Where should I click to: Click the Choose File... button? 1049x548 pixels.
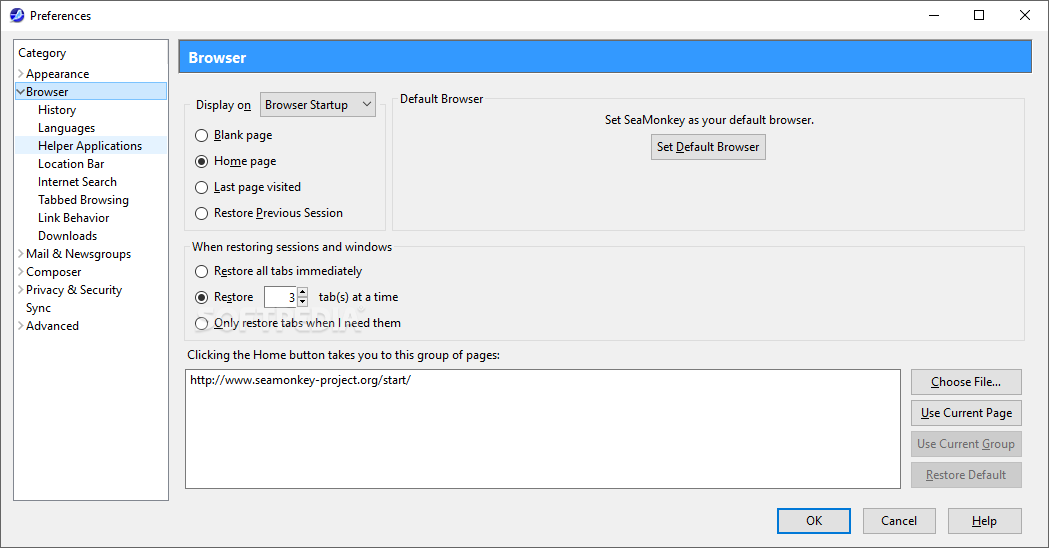966,382
